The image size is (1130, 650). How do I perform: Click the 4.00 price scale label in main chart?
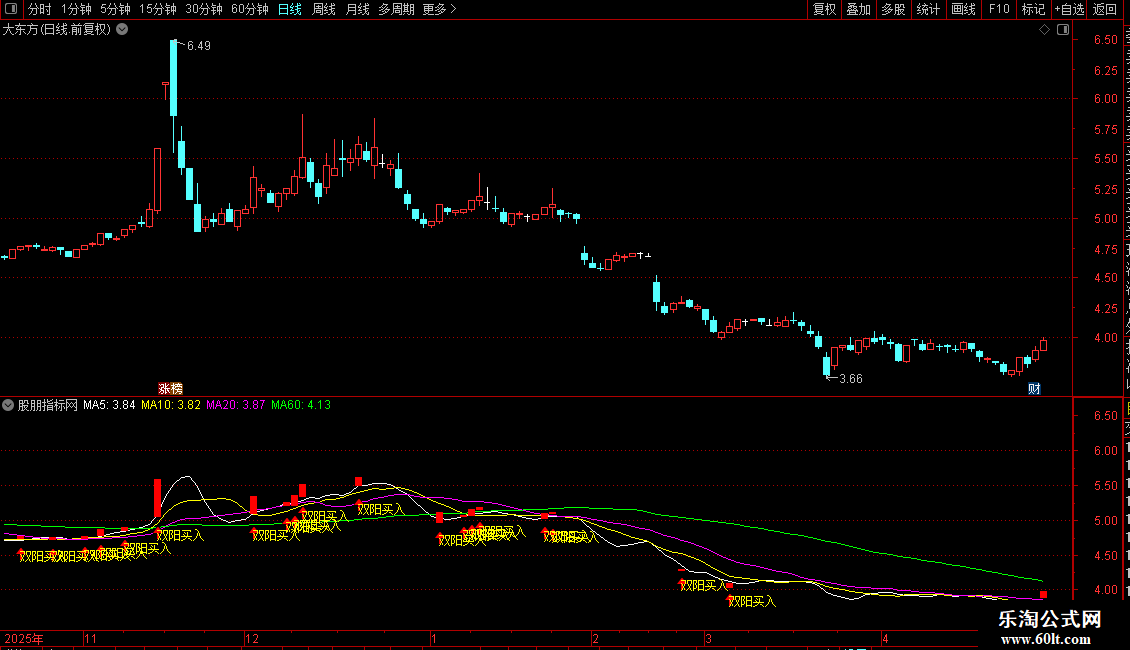[x=1105, y=337]
